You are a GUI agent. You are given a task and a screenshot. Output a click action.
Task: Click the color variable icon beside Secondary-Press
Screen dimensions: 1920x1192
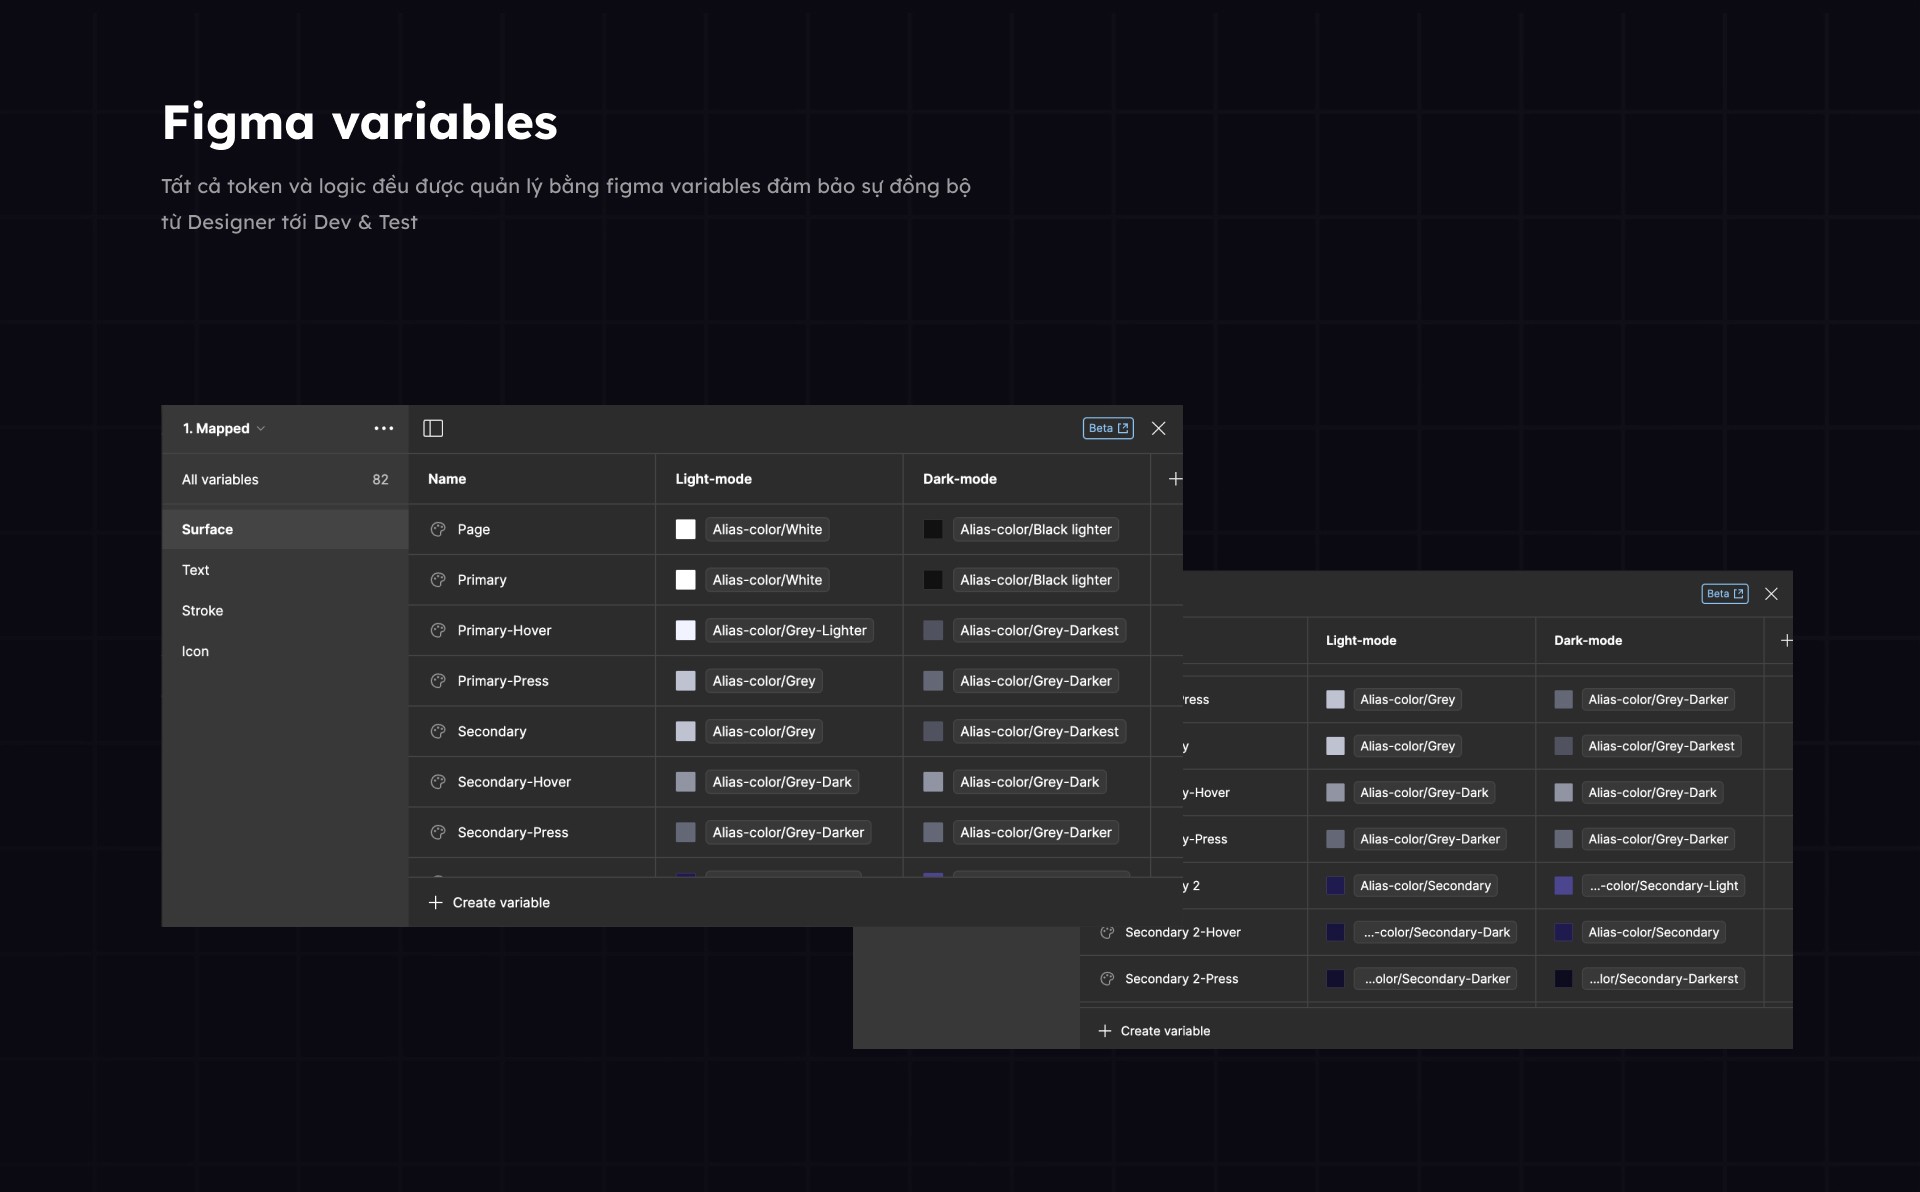click(438, 832)
